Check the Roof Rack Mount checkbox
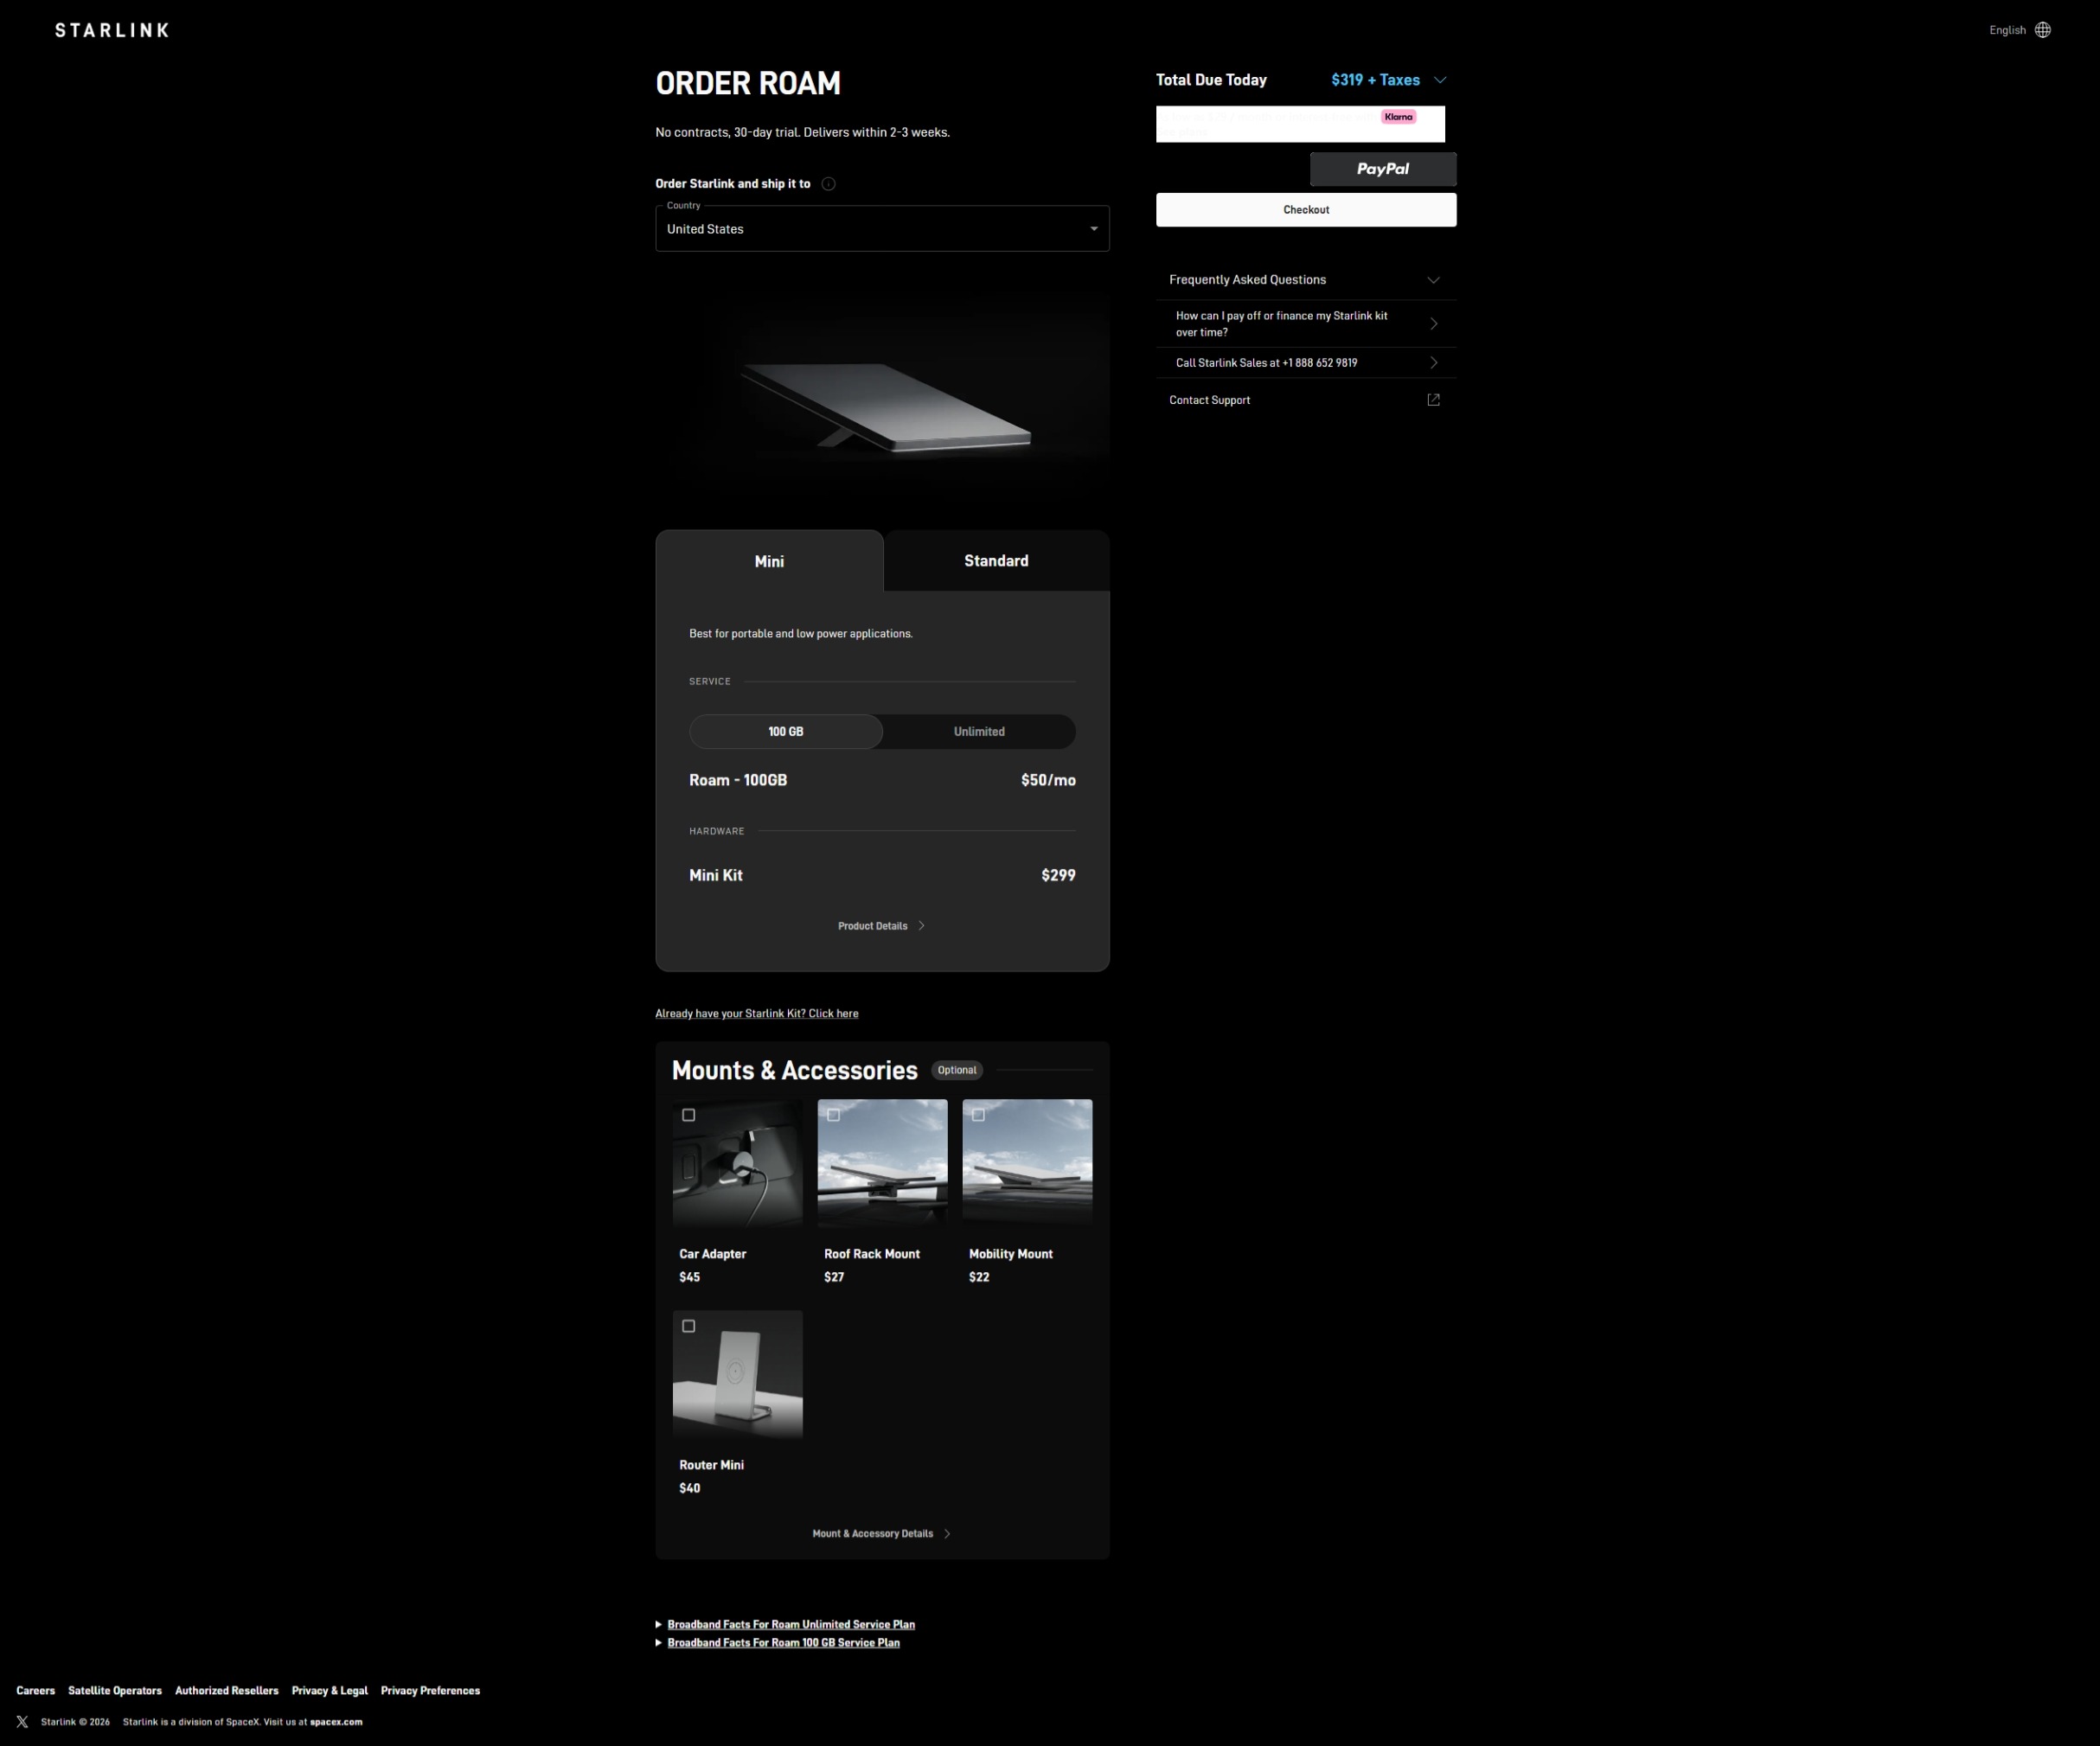 (833, 1115)
